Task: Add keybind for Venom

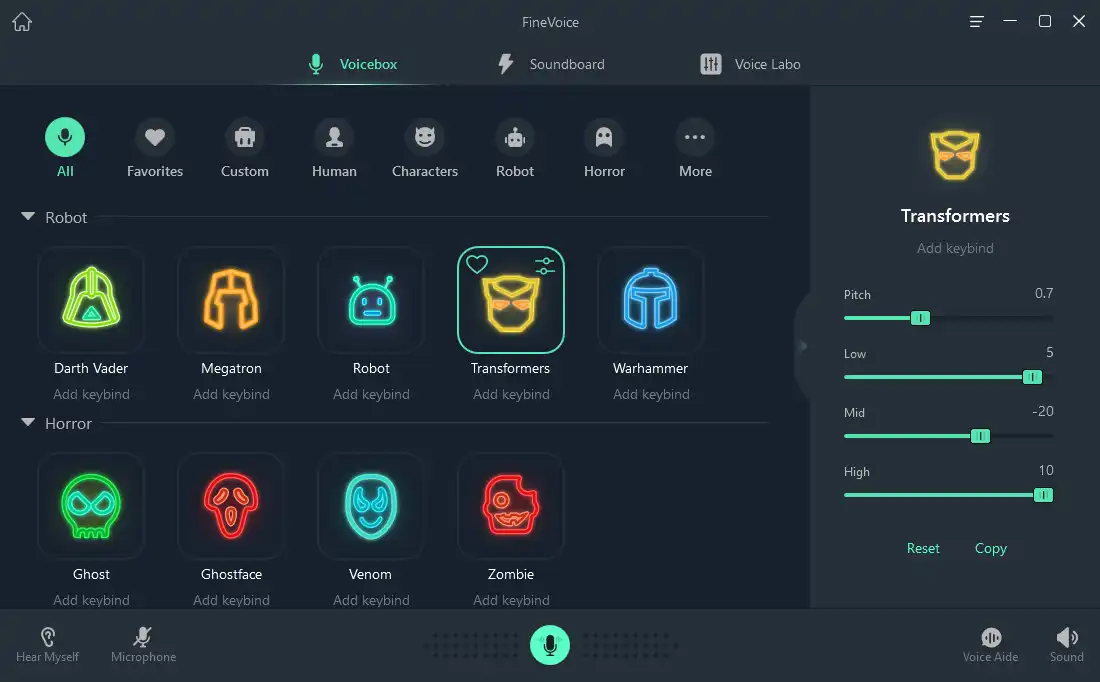Action: point(371,601)
